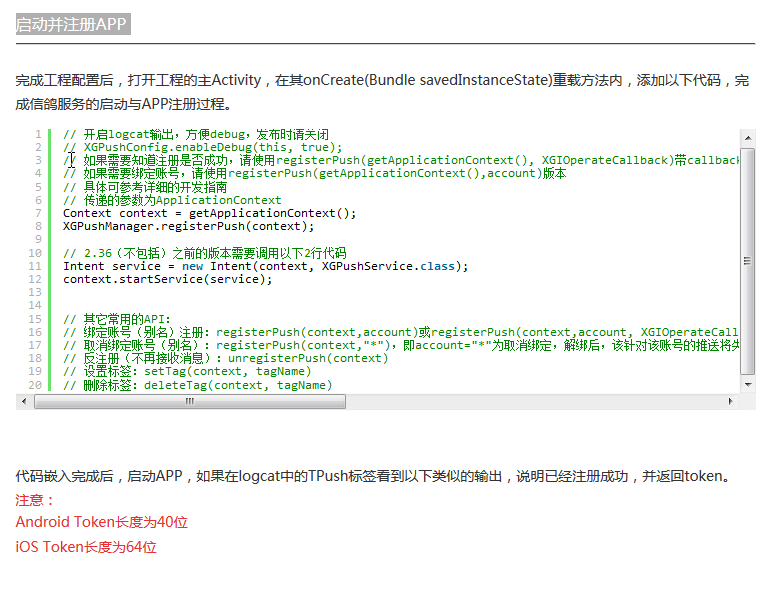The height and width of the screenshot is (589, 764).
Task: Click the text iOS Token长度为64位
Action: (x=86, y=547)
